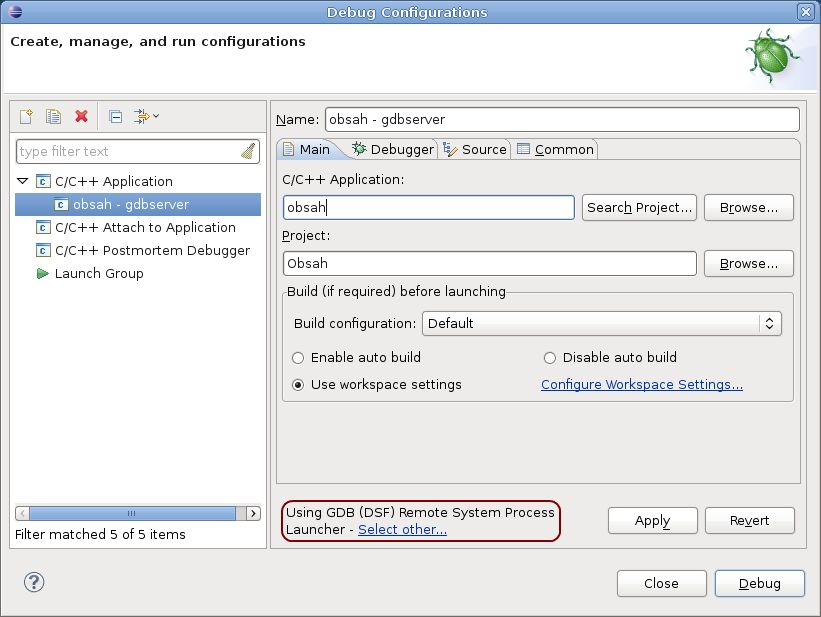Click the Eclipse icon in title bar

click(x=15, y=11)
